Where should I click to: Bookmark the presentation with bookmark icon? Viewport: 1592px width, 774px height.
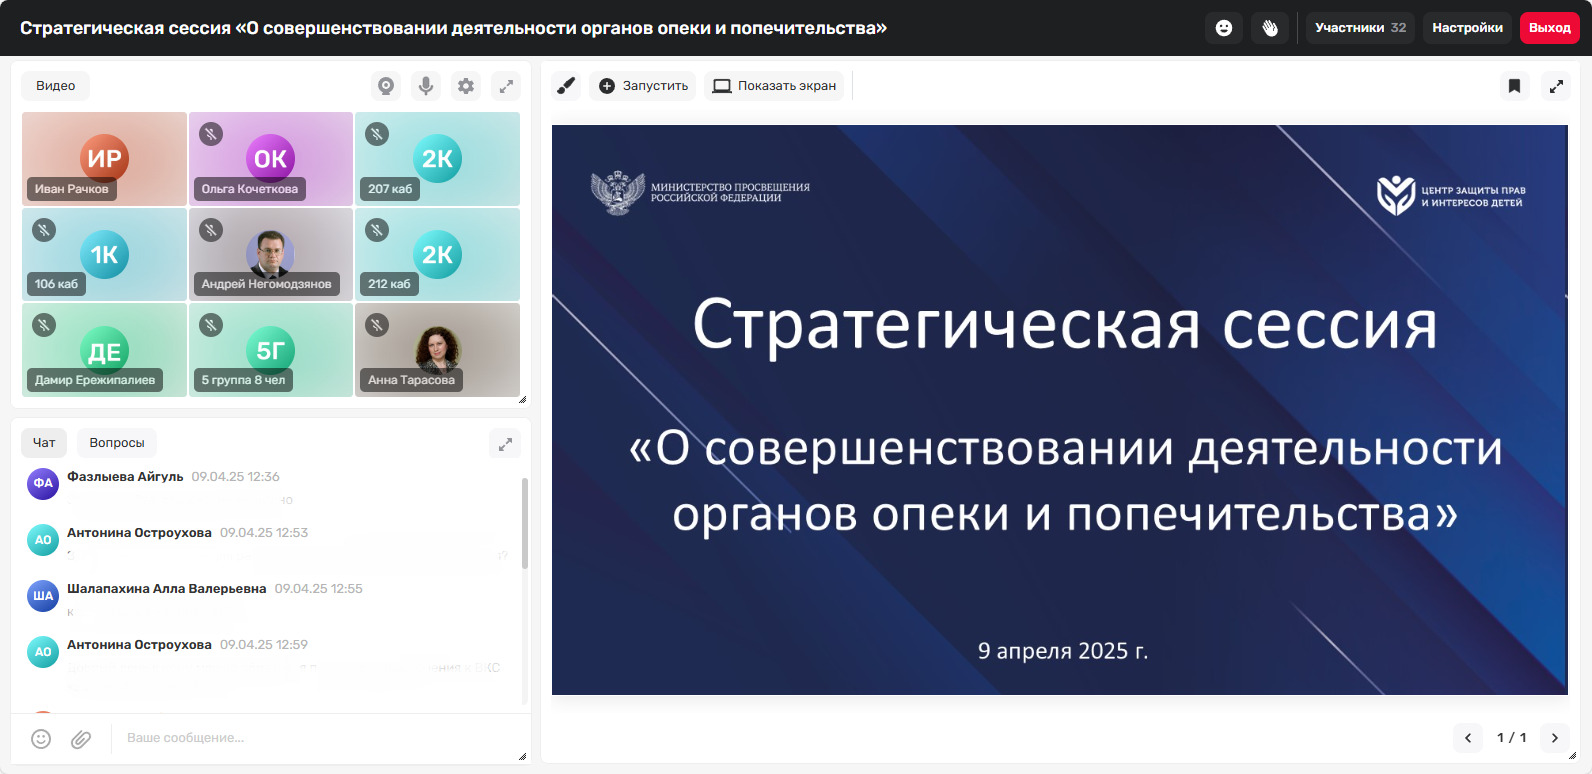[x=1514, y=86]
